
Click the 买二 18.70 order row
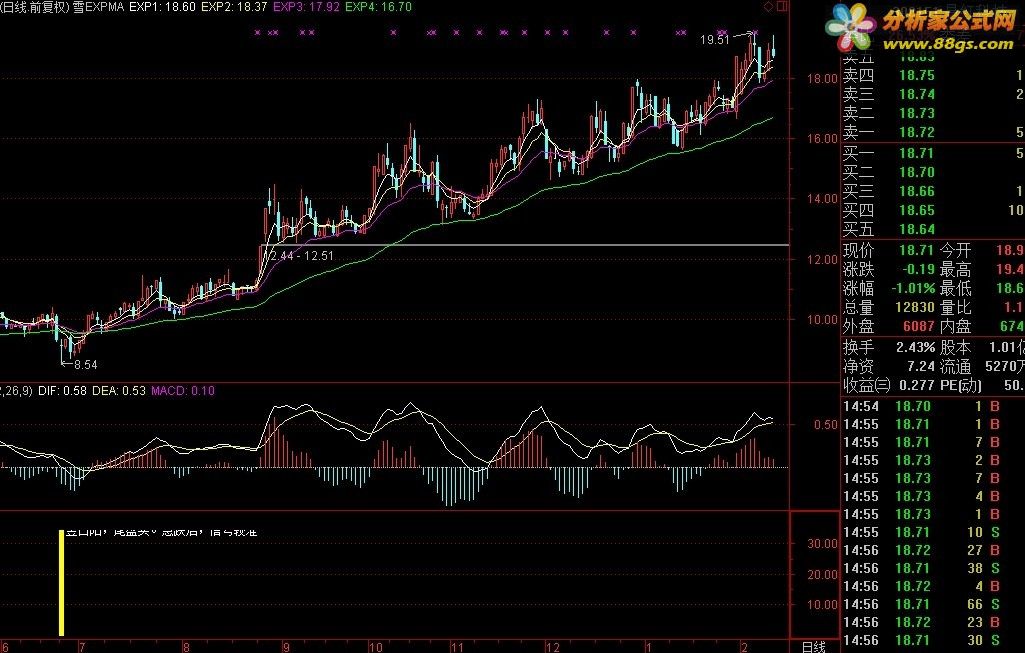pos(933,173)
